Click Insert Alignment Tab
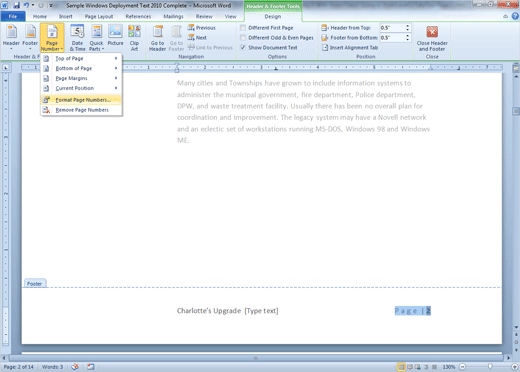Image resolution: width=520 pixels, height=372 pixels. click(x=350, y=48)
